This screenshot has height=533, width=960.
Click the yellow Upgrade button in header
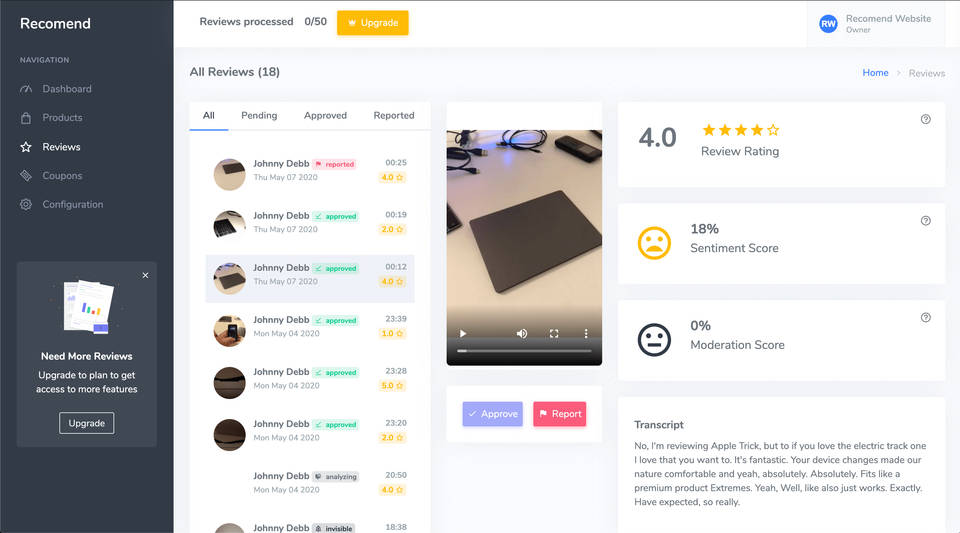[x=372, y=23]
